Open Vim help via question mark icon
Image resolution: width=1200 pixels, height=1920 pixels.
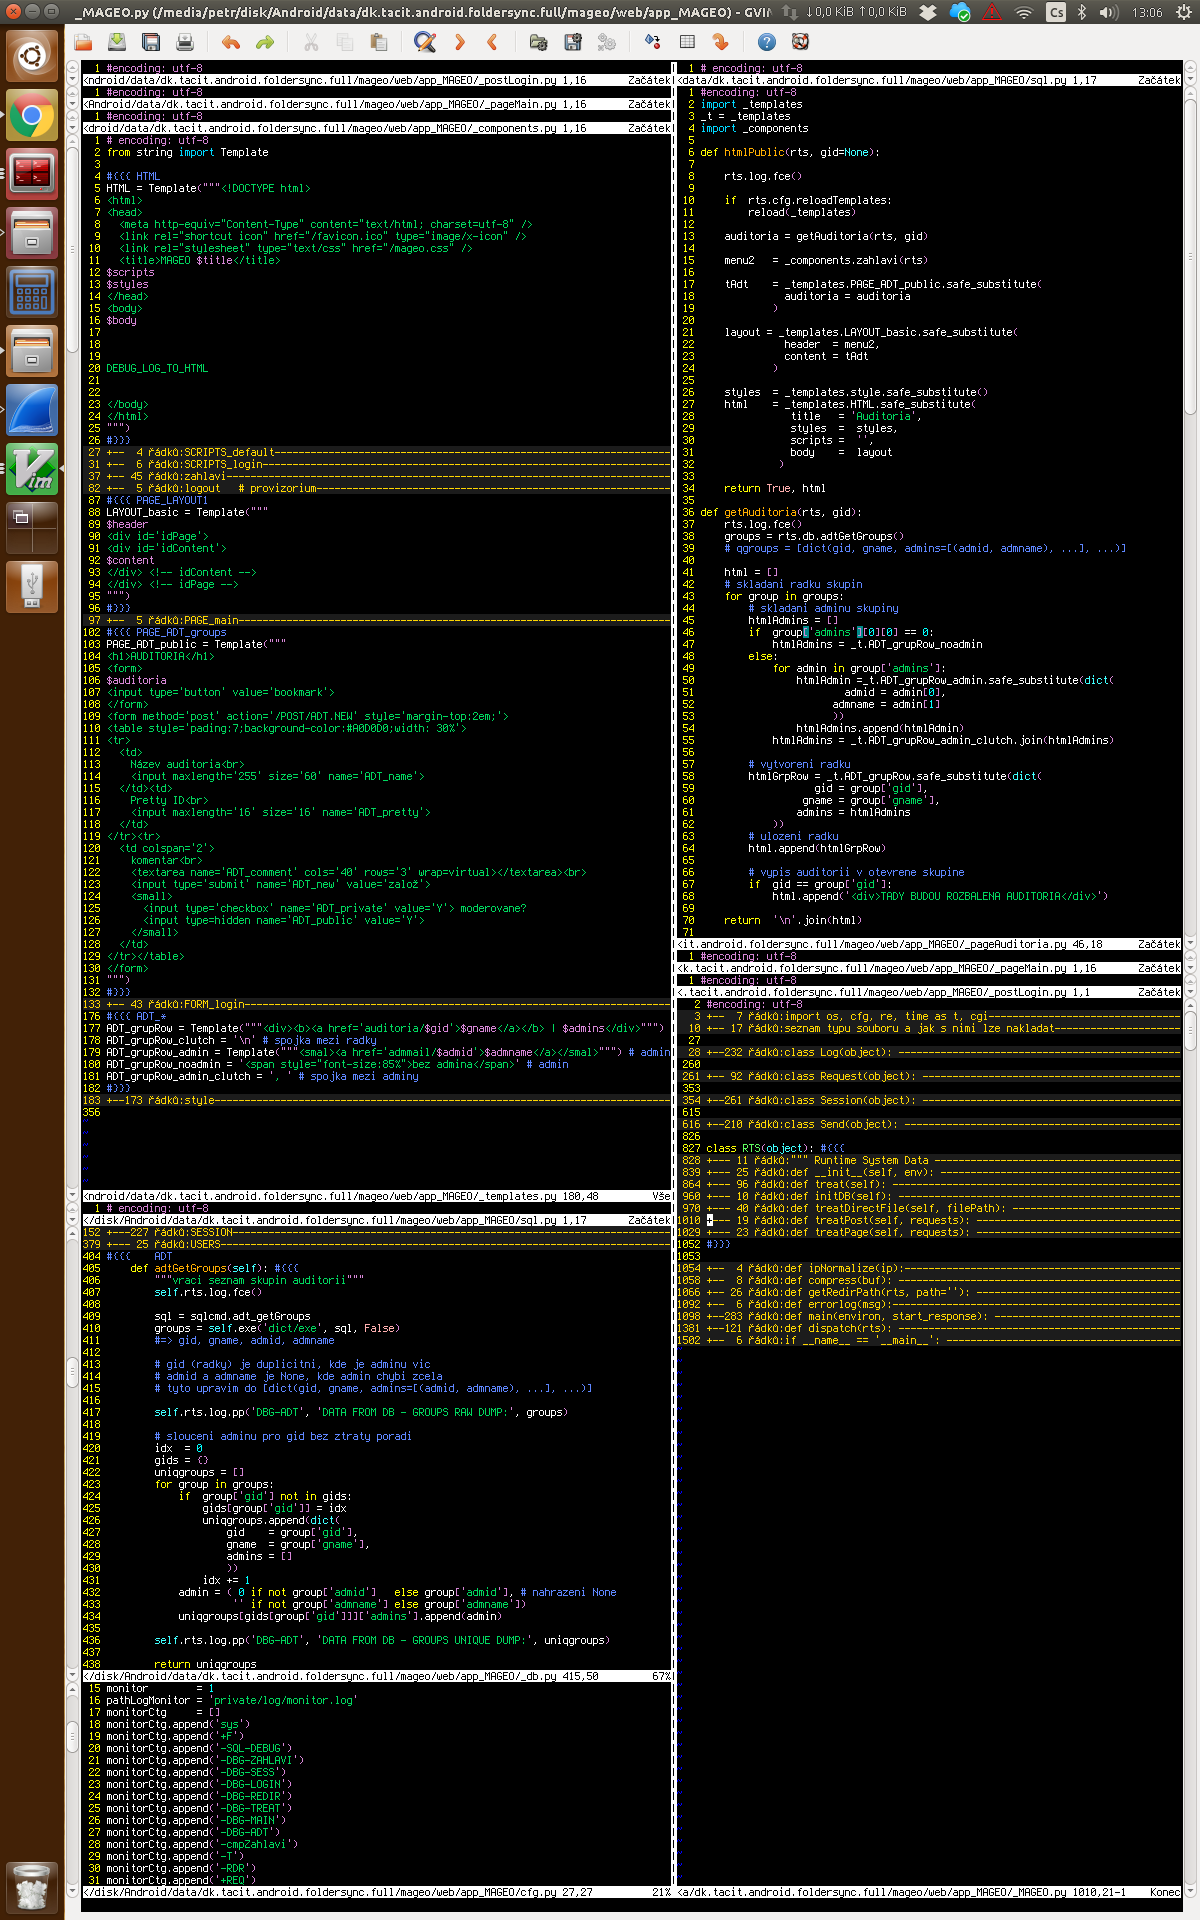click(x=766, y=42)
